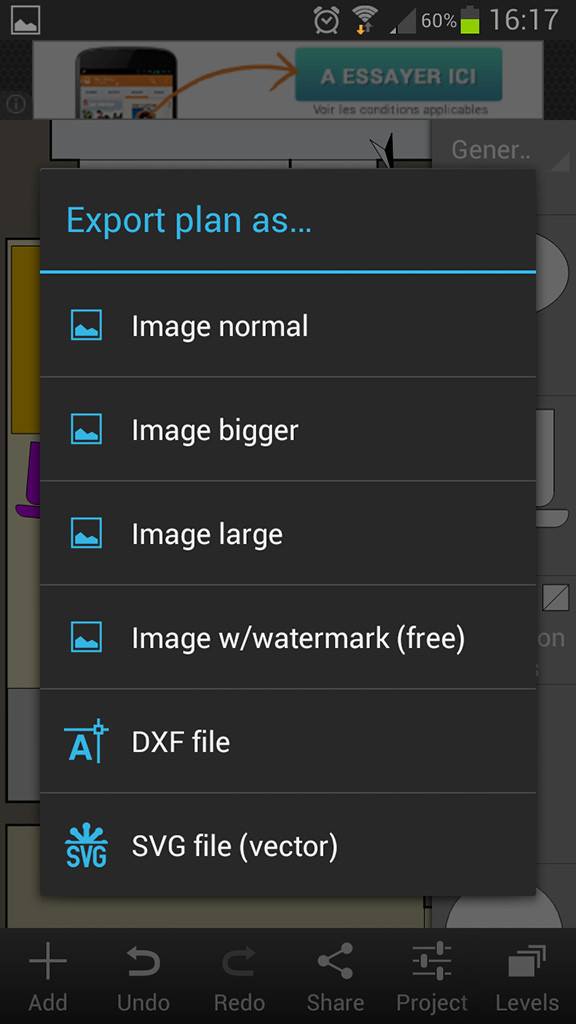Click the ad info circle icon
The width and height of the screenshot is (576, 1024).
(15, 104)
